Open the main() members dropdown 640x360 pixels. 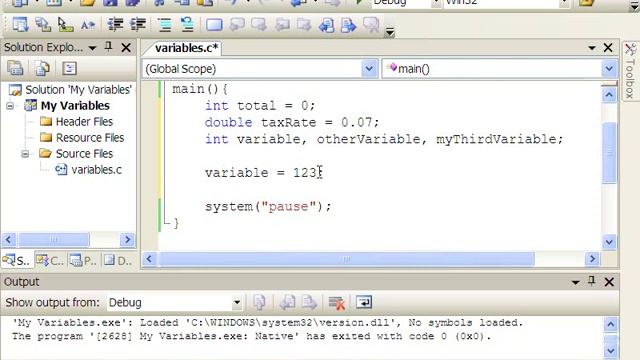(609, 69)
